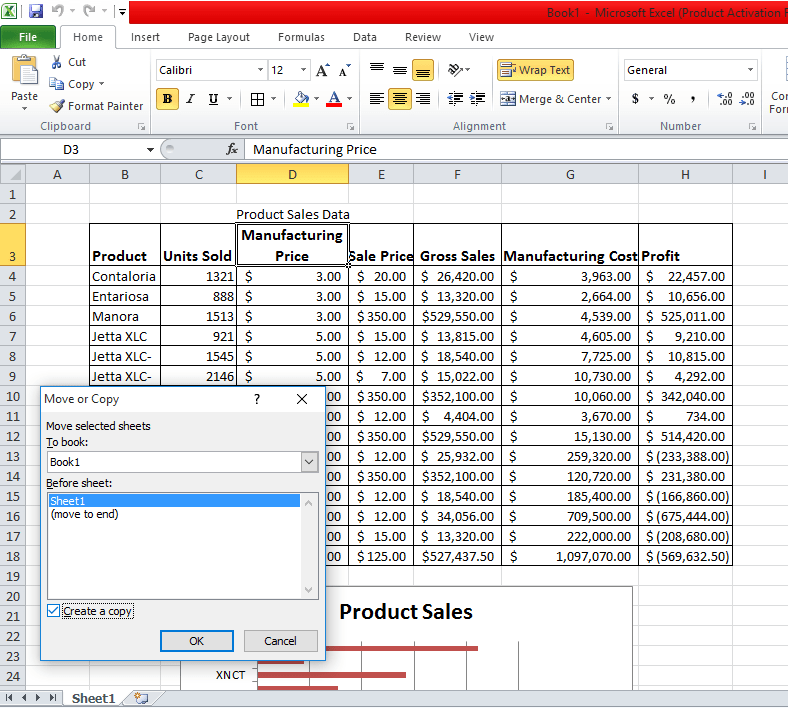Screen dimensions: 788x708
Task: Click the Undo arrow icon
Action: point(57,11)
